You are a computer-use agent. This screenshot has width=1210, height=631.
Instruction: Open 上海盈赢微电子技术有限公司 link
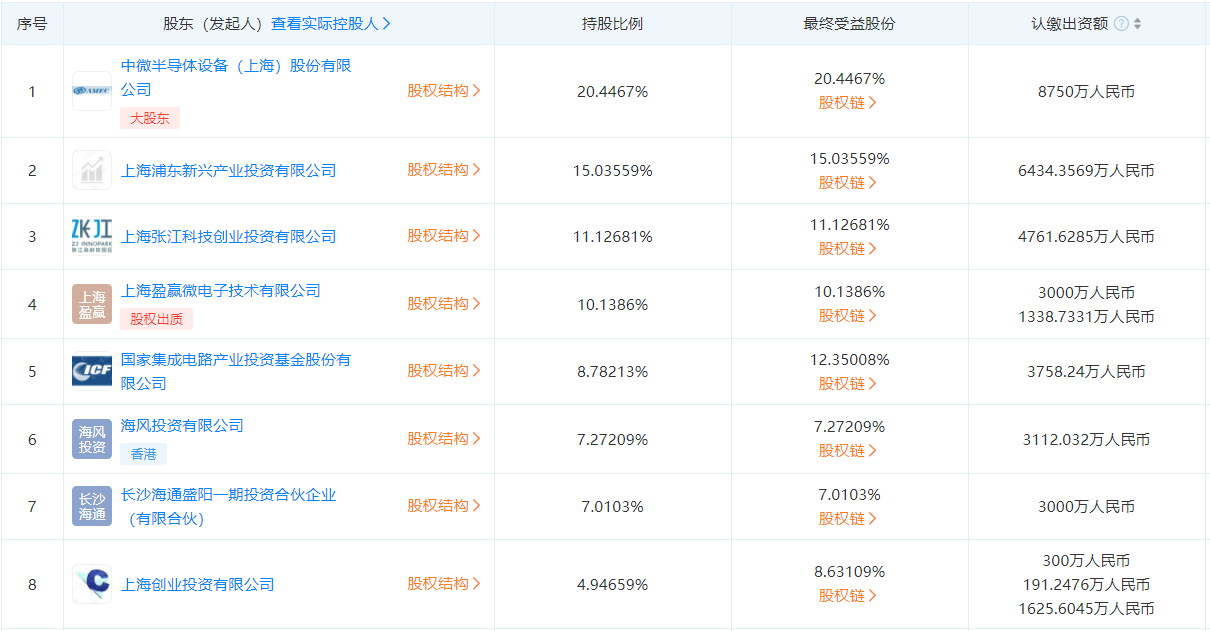point(221,291)
